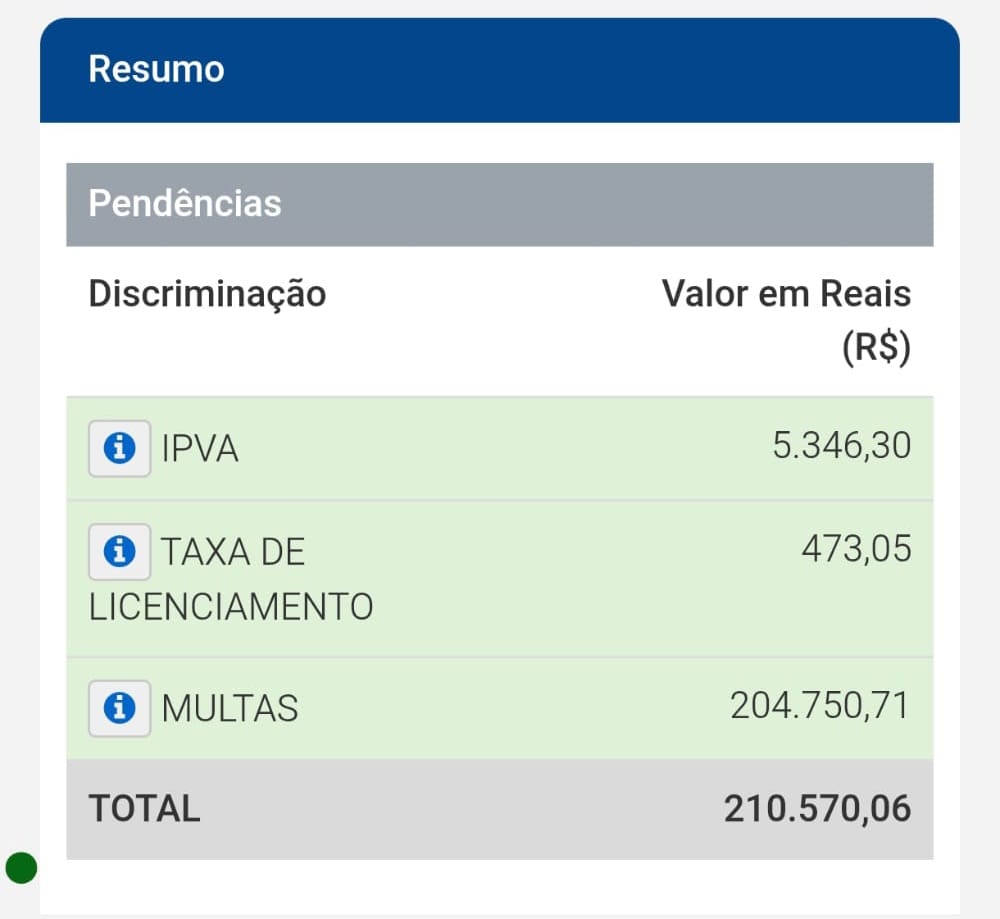Viewport: 1000px width, 919px height.
Task: Click the (R$) currency label
Action: click(875, 348)
